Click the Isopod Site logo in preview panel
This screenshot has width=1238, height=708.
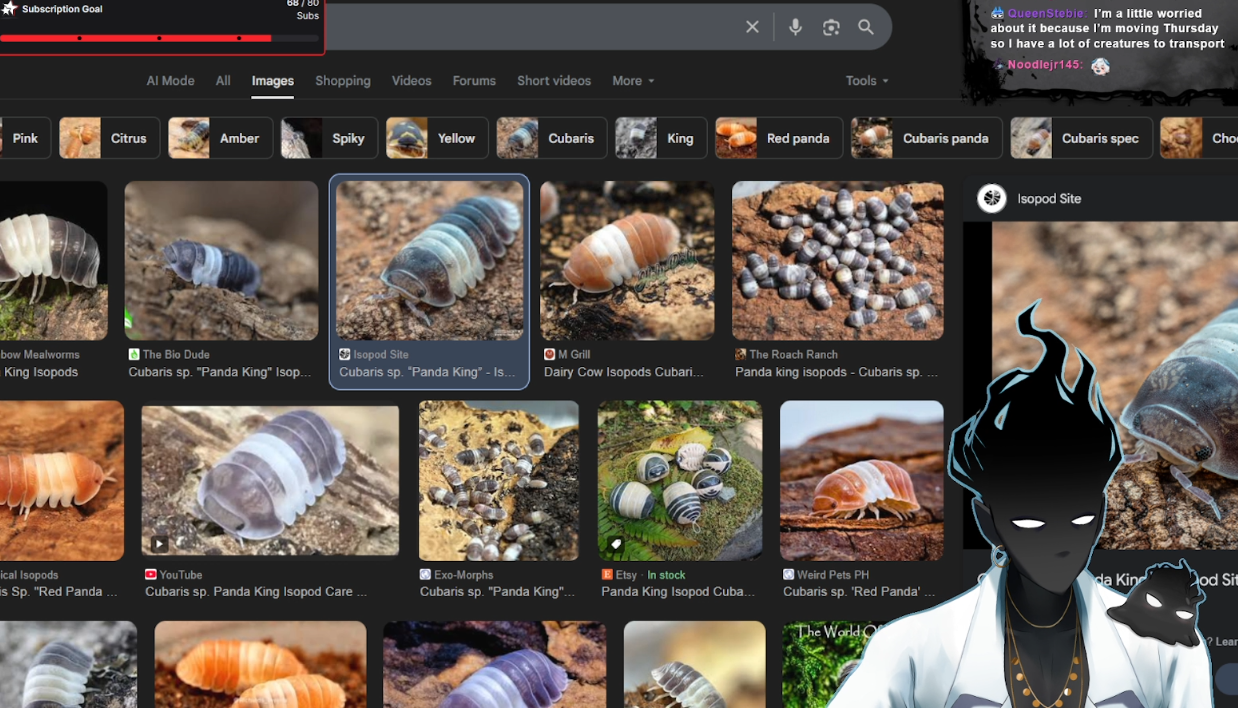coord(992,198)
